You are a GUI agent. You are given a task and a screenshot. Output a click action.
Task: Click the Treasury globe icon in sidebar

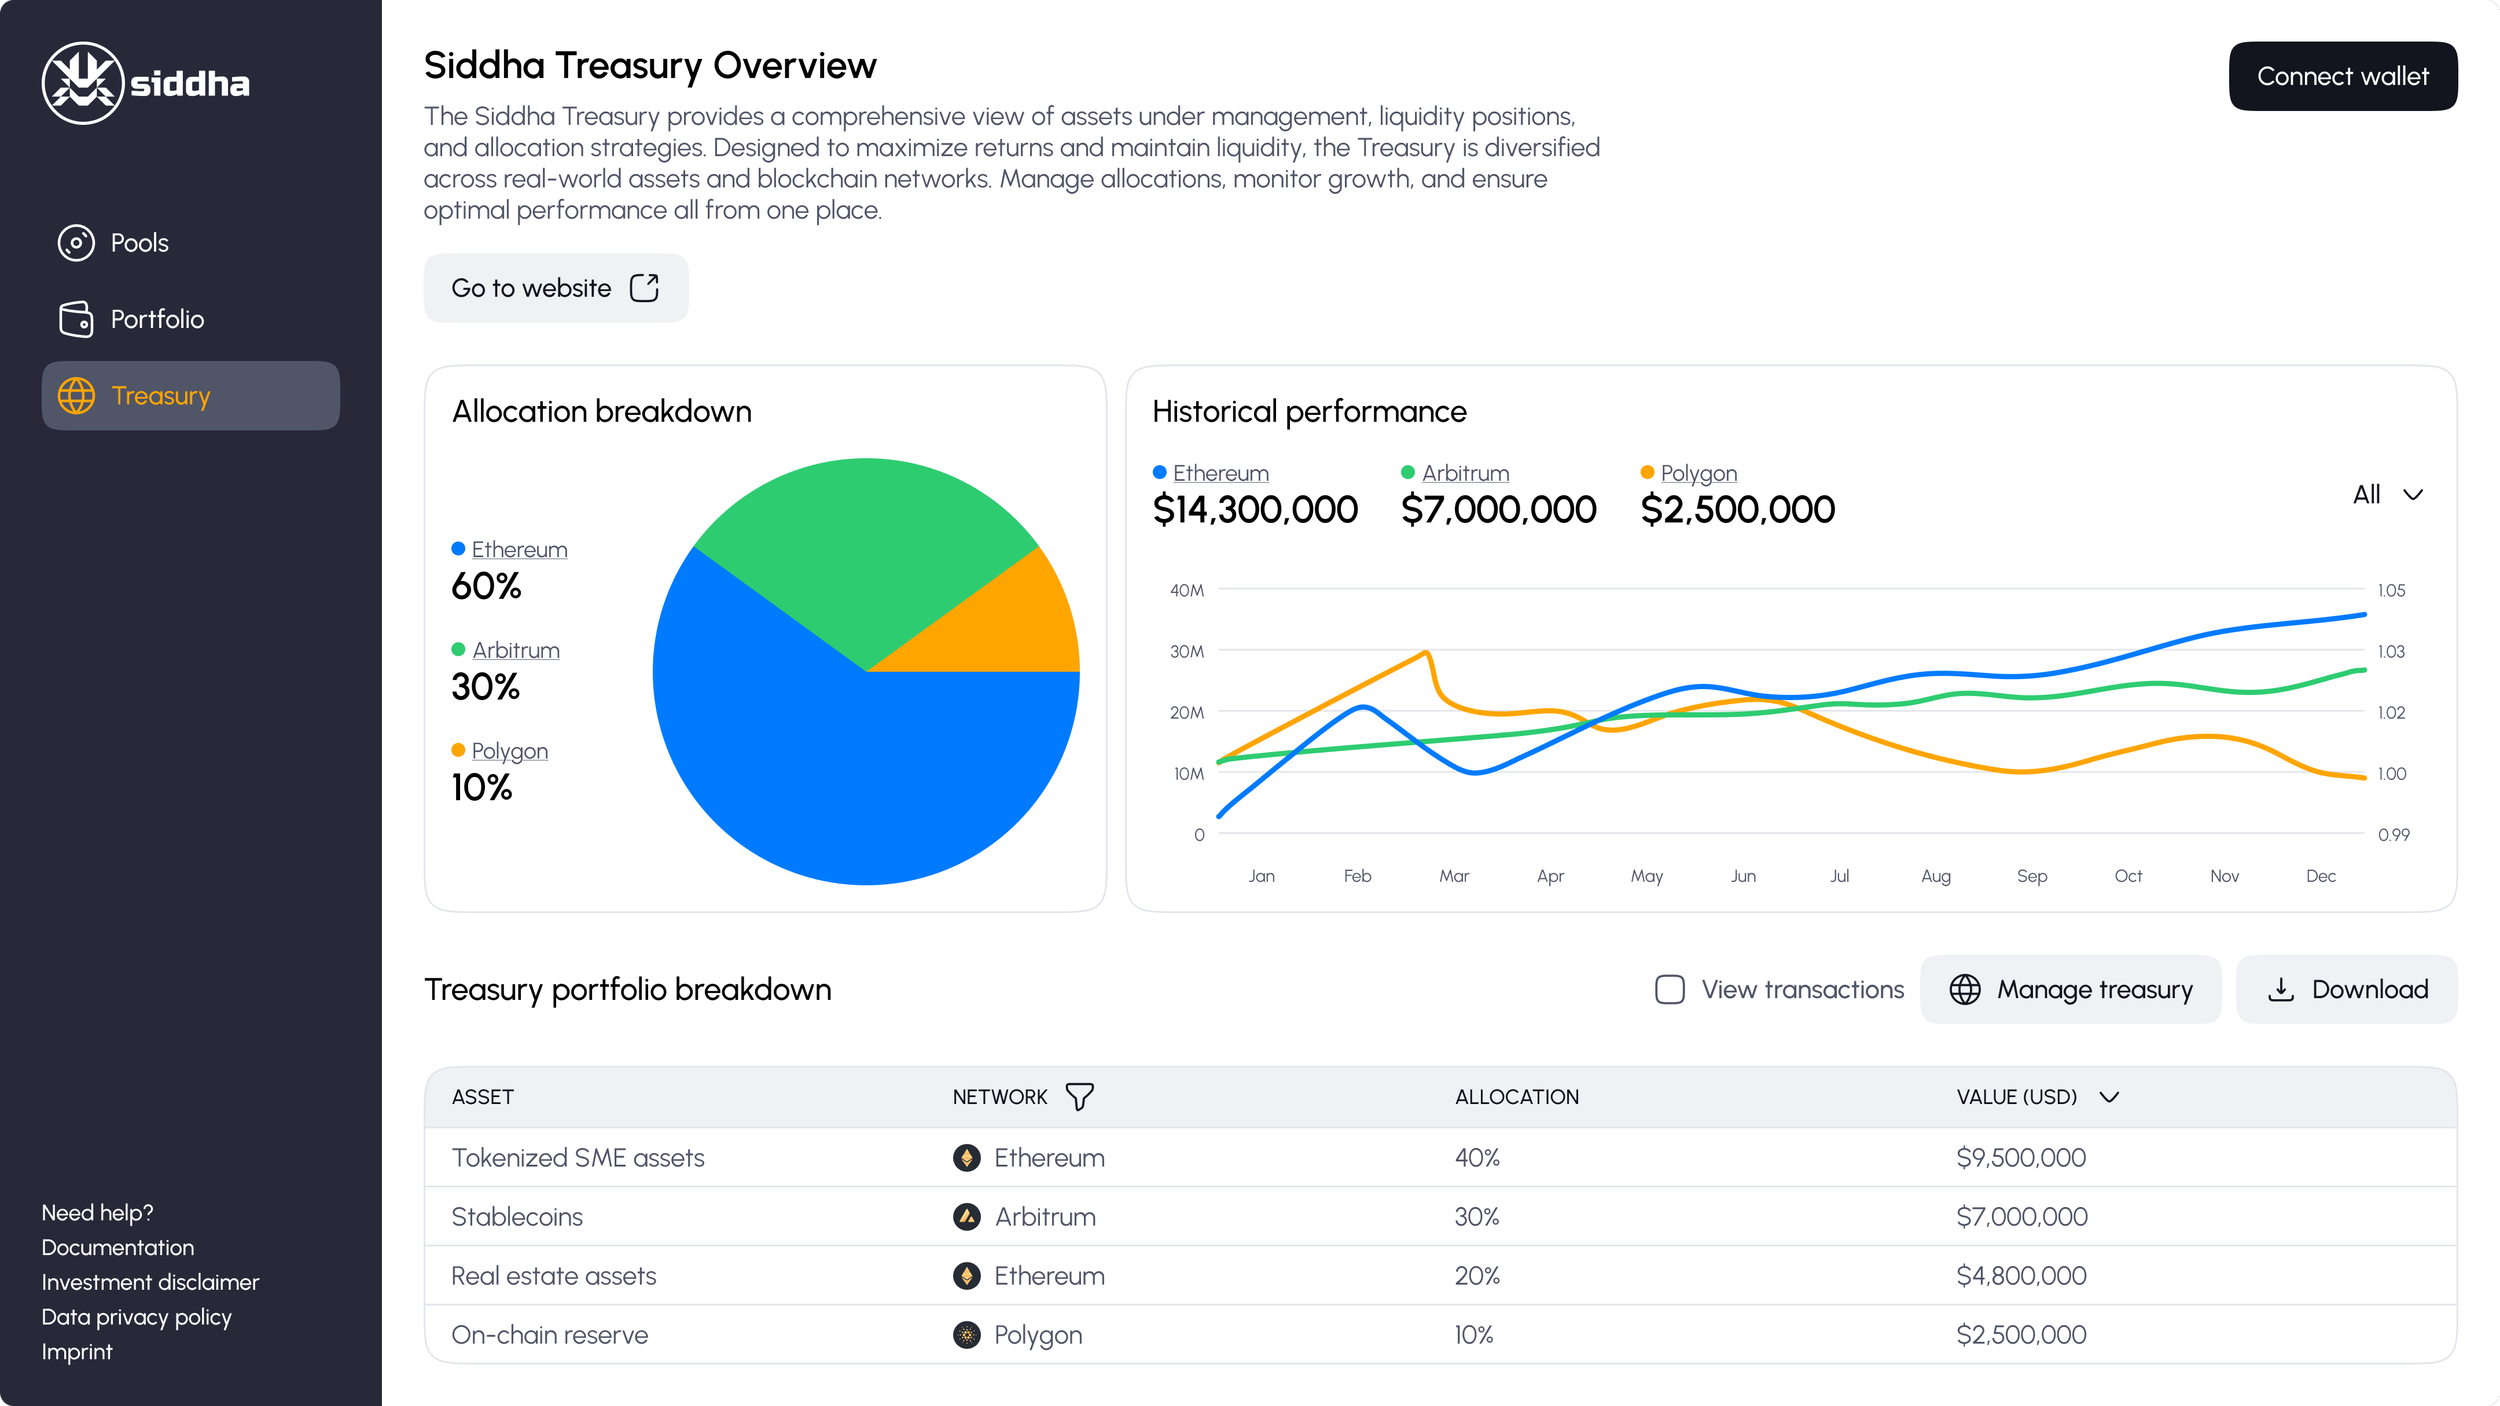tap(76, 396)
